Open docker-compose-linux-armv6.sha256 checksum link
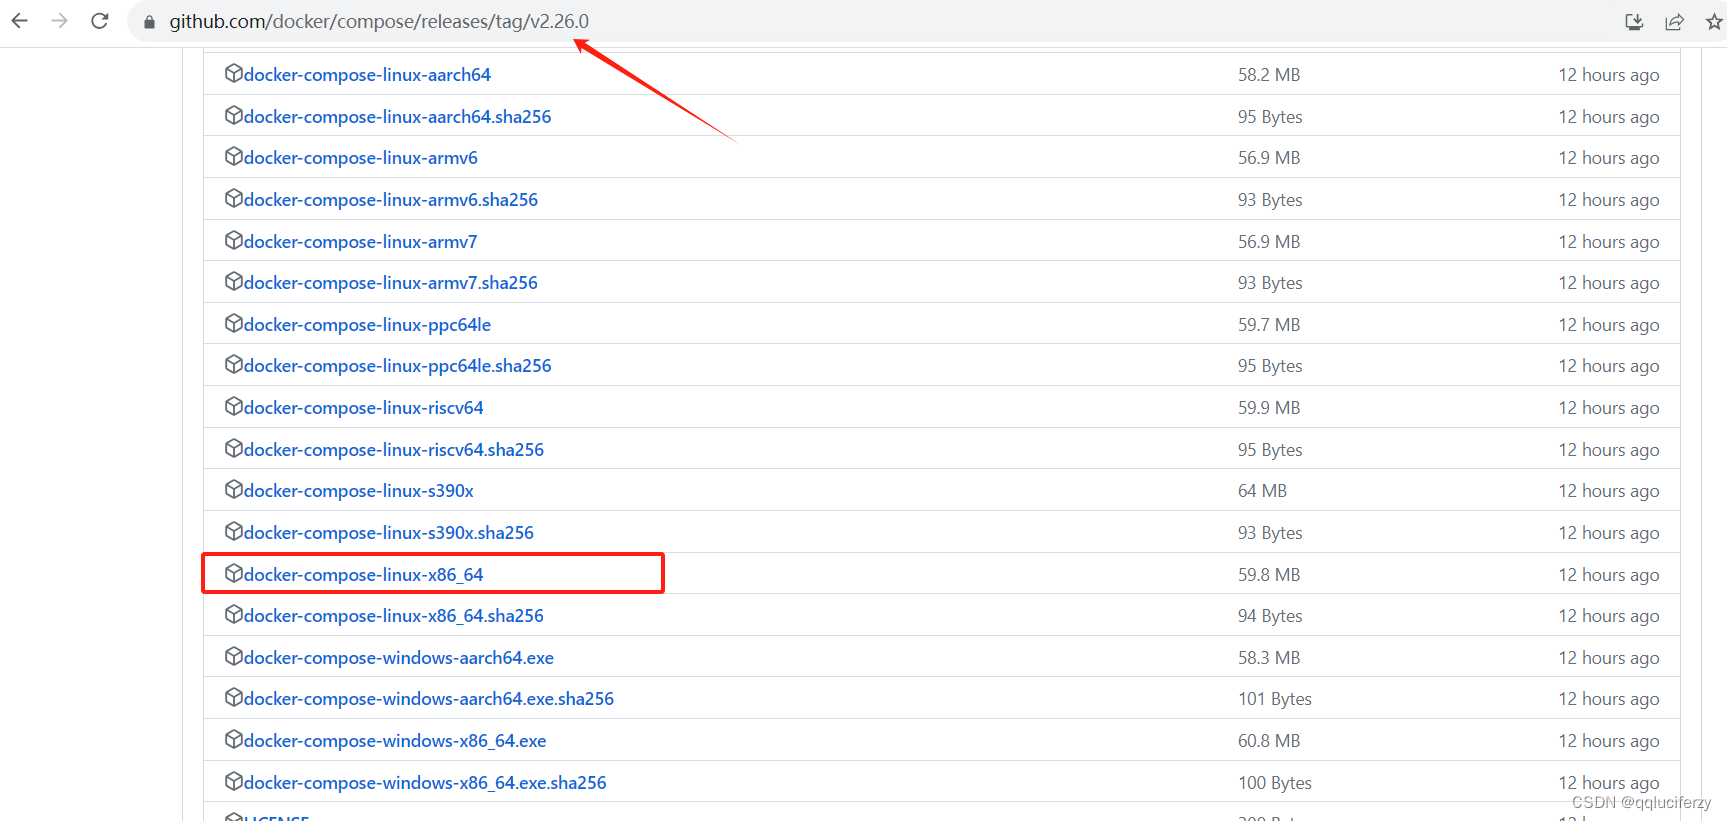The width and height of the screenshot is (1727, 821). click(x=391, y=200)
